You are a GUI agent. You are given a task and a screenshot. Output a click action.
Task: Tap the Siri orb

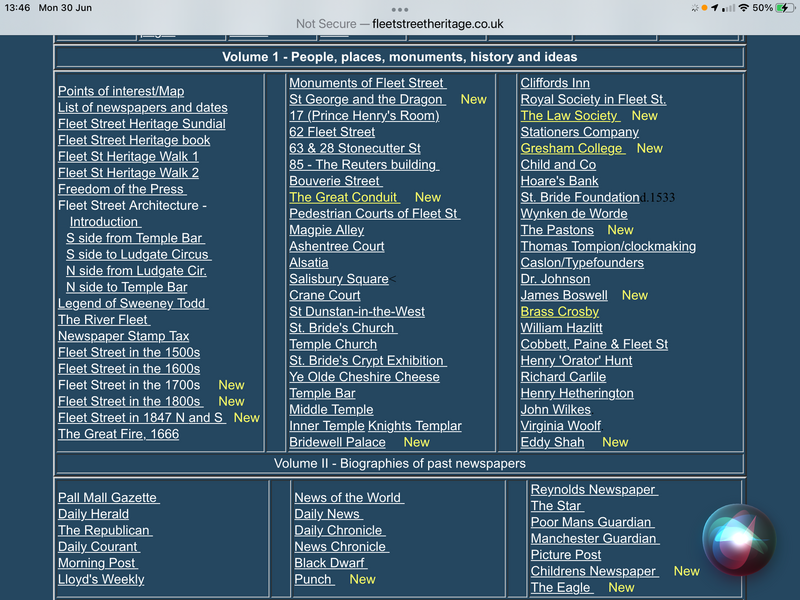point(738,540)
